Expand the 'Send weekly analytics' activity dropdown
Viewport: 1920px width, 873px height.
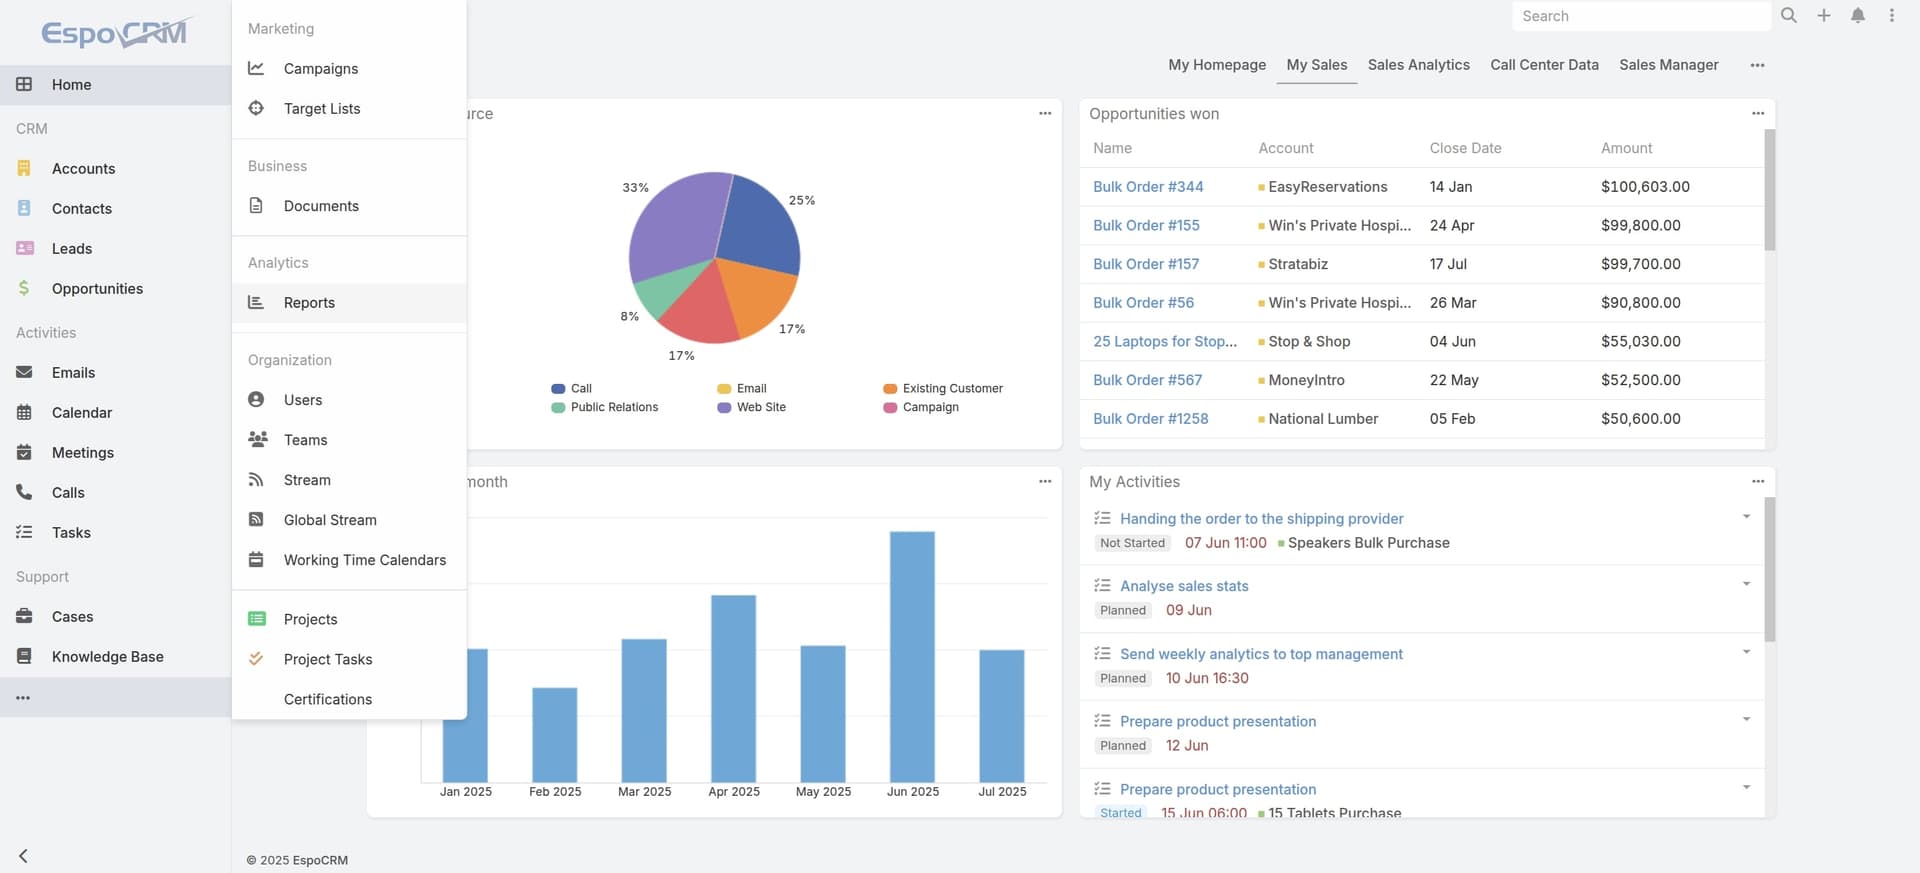(1746, 652)
